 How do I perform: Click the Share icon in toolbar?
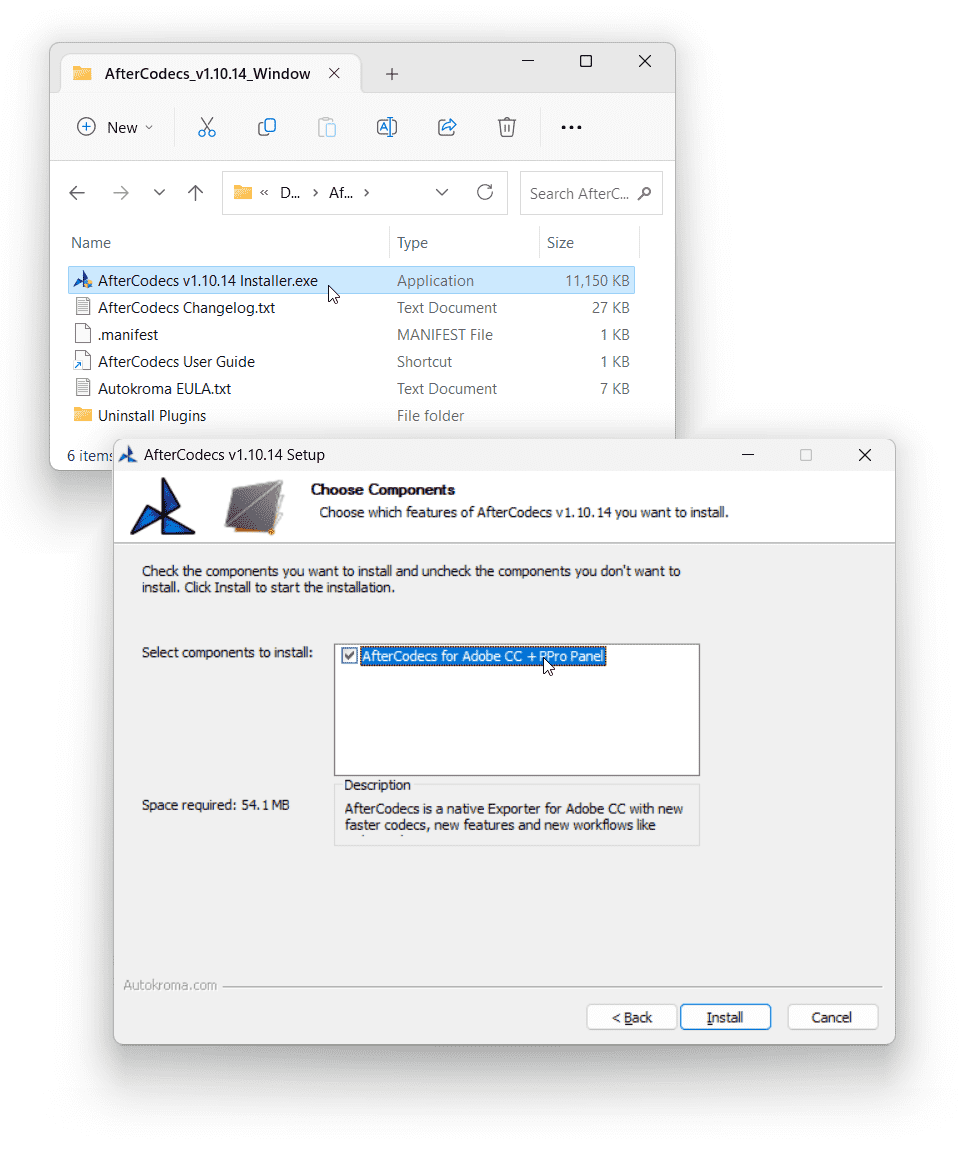(x=447, y=127)
